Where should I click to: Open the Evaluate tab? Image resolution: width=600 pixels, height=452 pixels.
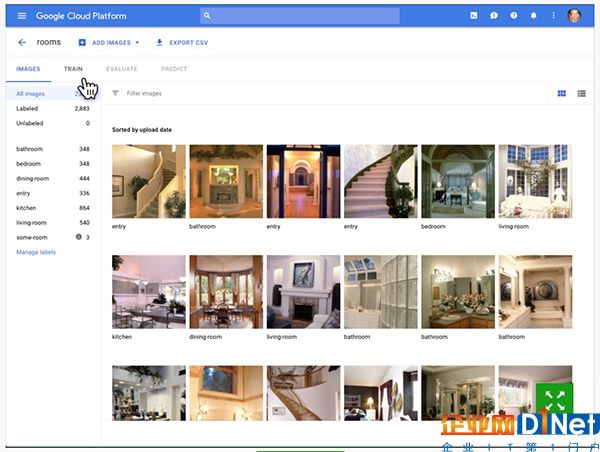[122, 69]
